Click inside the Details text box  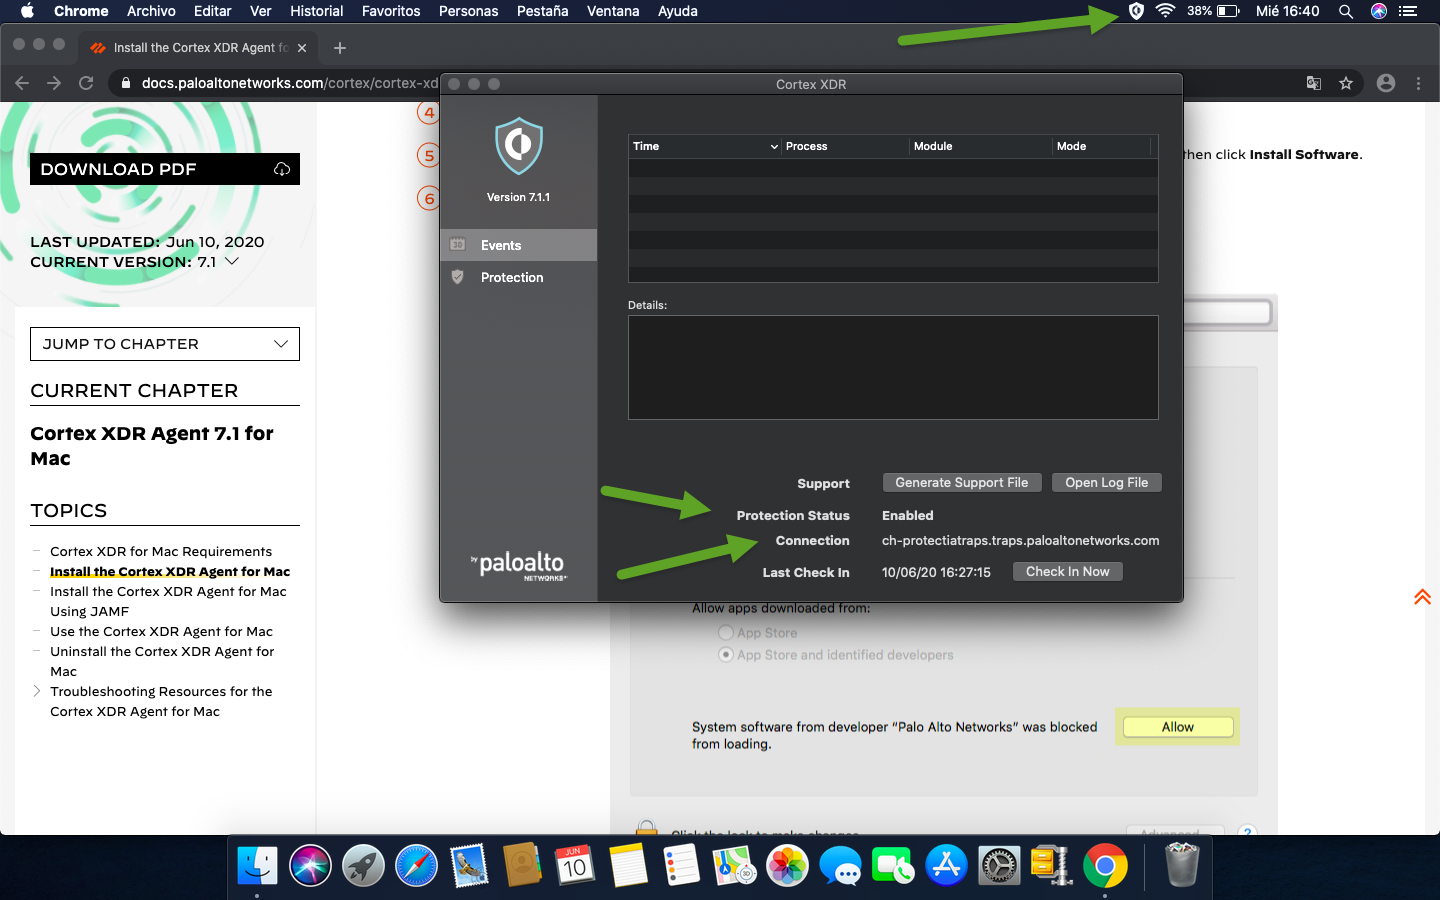(893, 367)
